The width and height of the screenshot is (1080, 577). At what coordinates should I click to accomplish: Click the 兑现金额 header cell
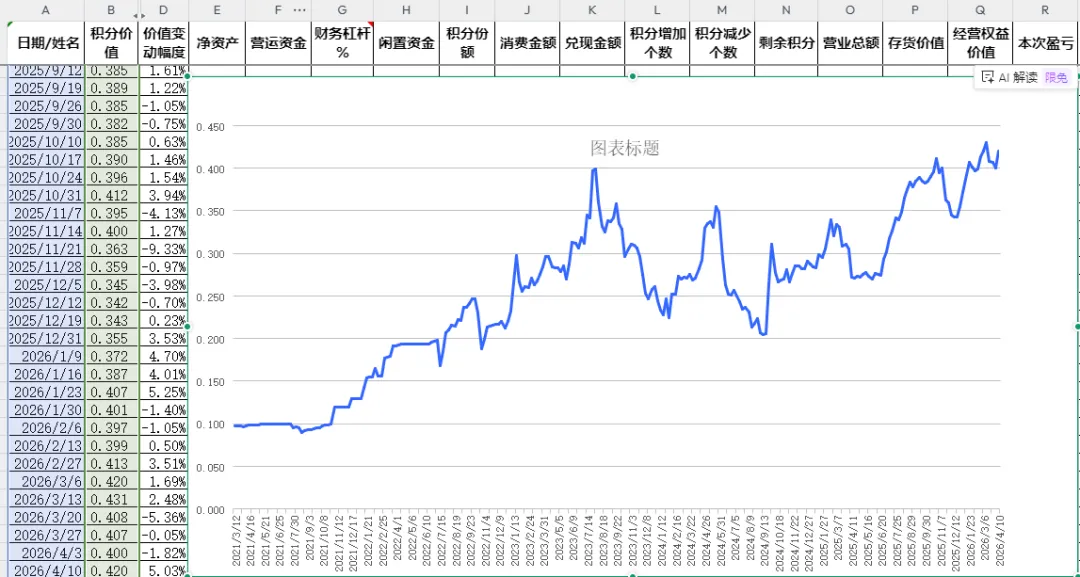(592, 43)
